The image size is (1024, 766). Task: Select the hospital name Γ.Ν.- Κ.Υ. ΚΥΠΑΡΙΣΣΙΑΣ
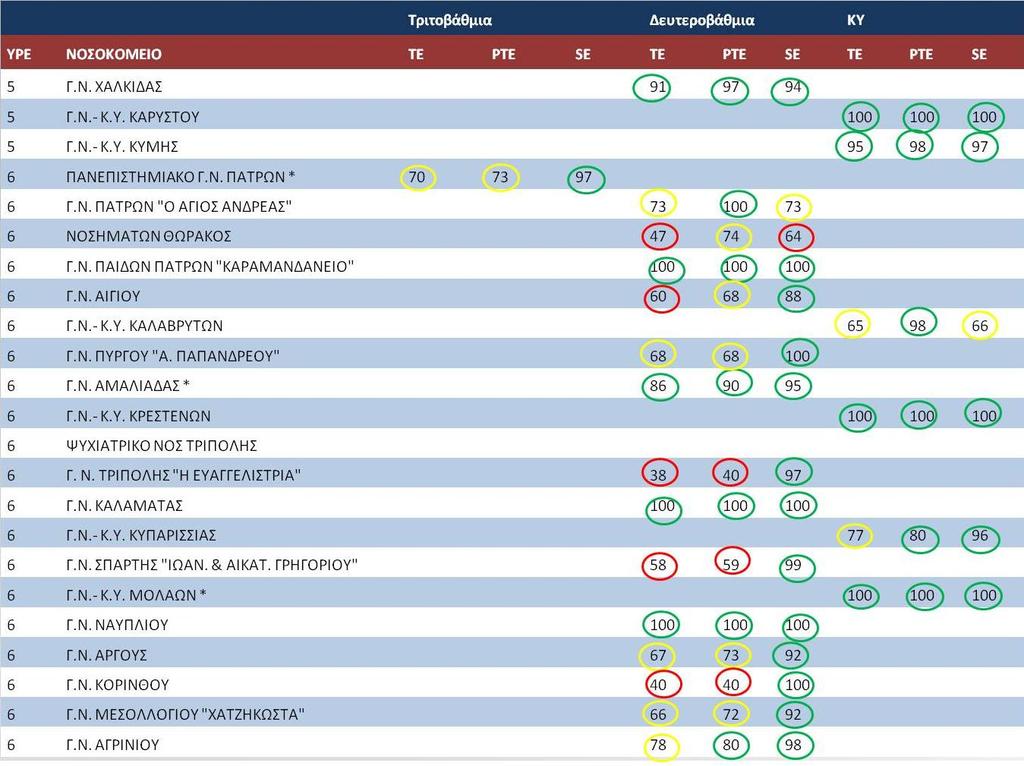click(141, 535)
